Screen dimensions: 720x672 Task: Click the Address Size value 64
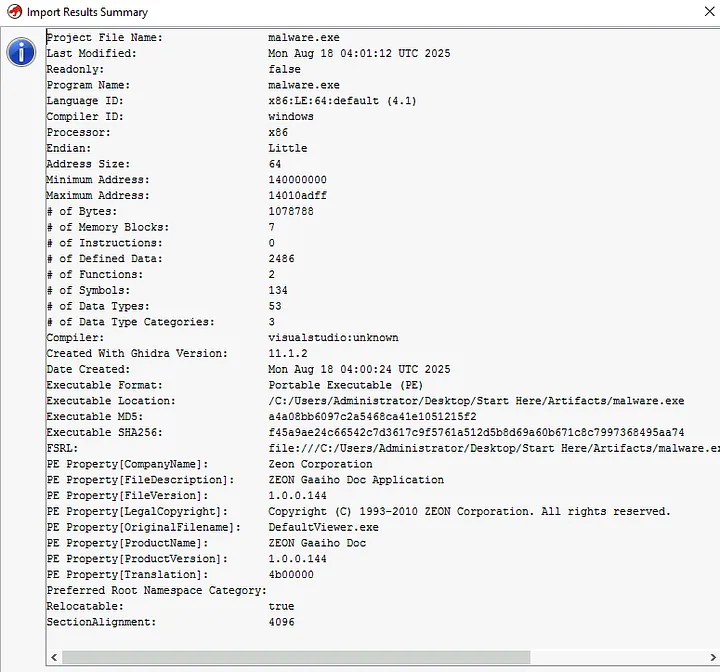[275, 164]
